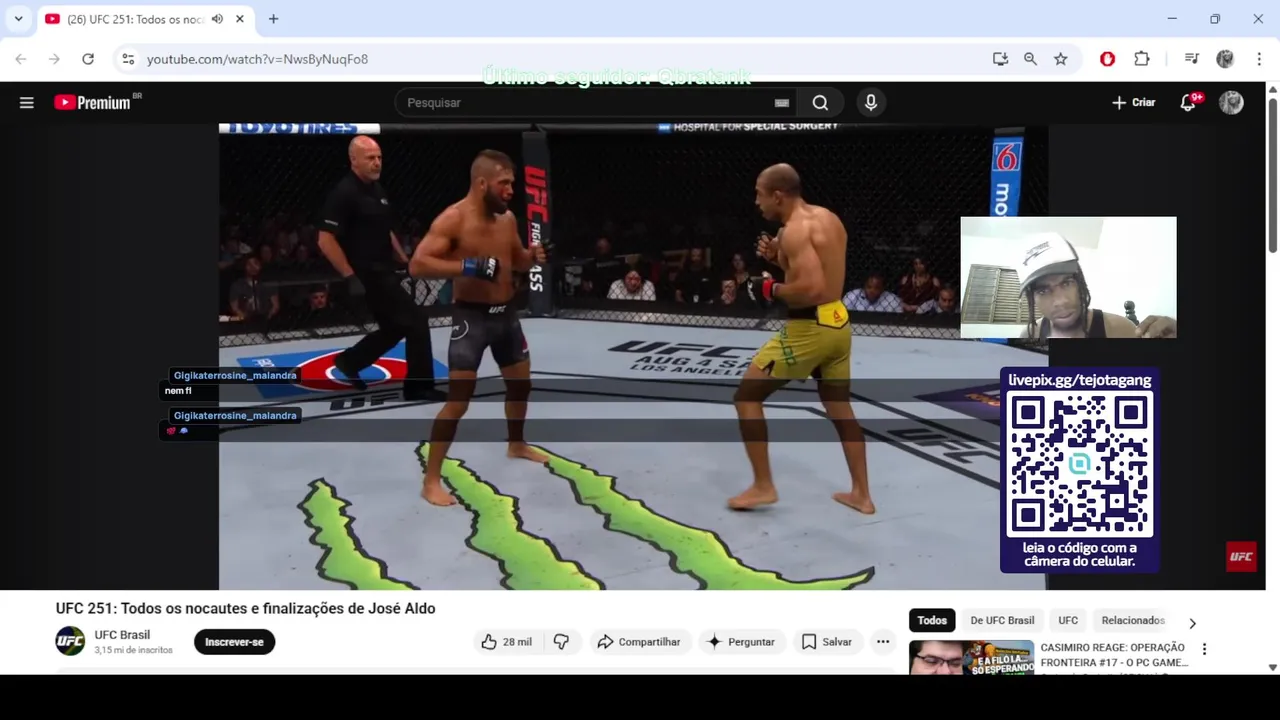
Task: Open YouTube notifications bell
Action: click(1188, 102)
